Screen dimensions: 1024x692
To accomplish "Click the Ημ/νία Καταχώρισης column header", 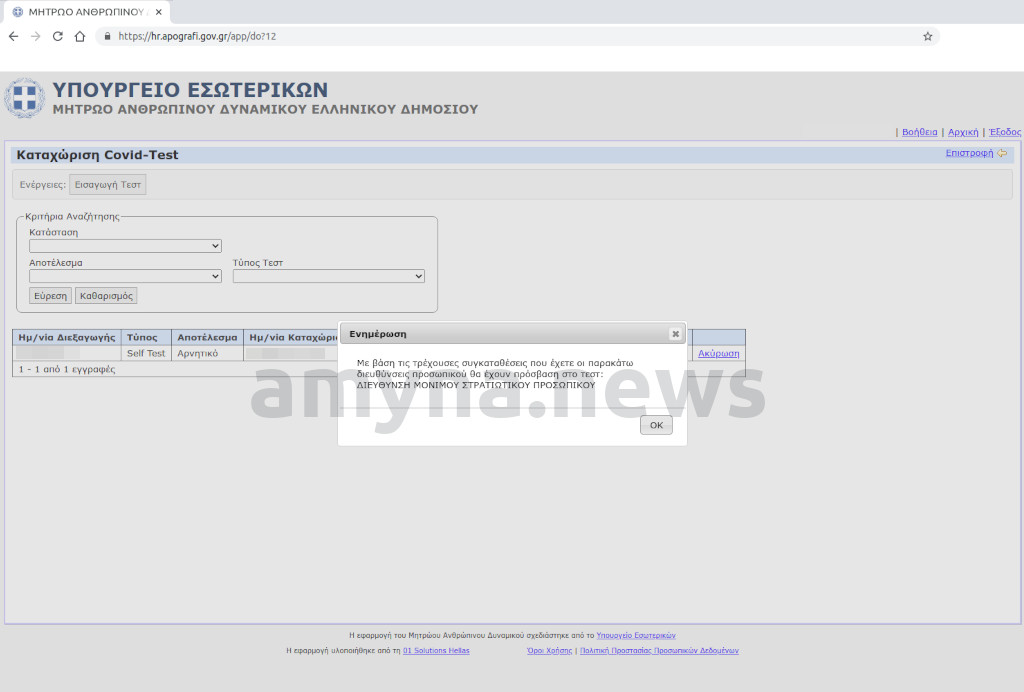I will click(x=291, y=338).
